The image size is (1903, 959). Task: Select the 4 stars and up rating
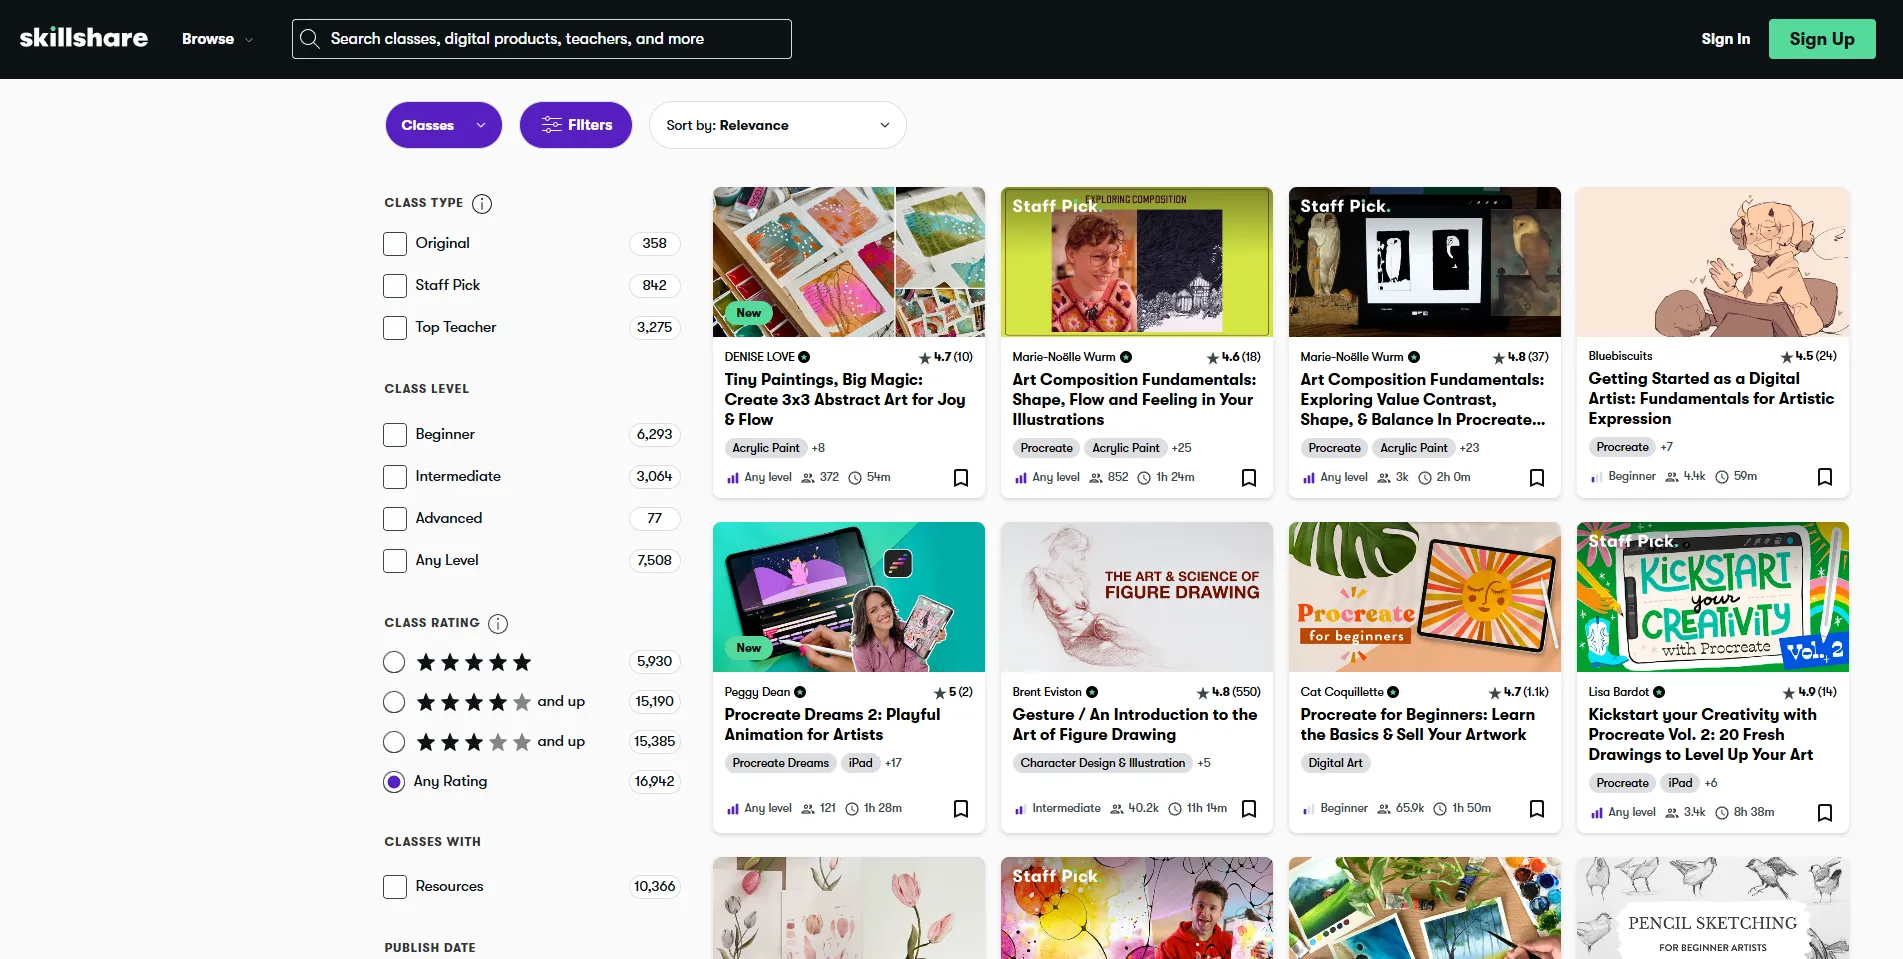tap(394, 701)
